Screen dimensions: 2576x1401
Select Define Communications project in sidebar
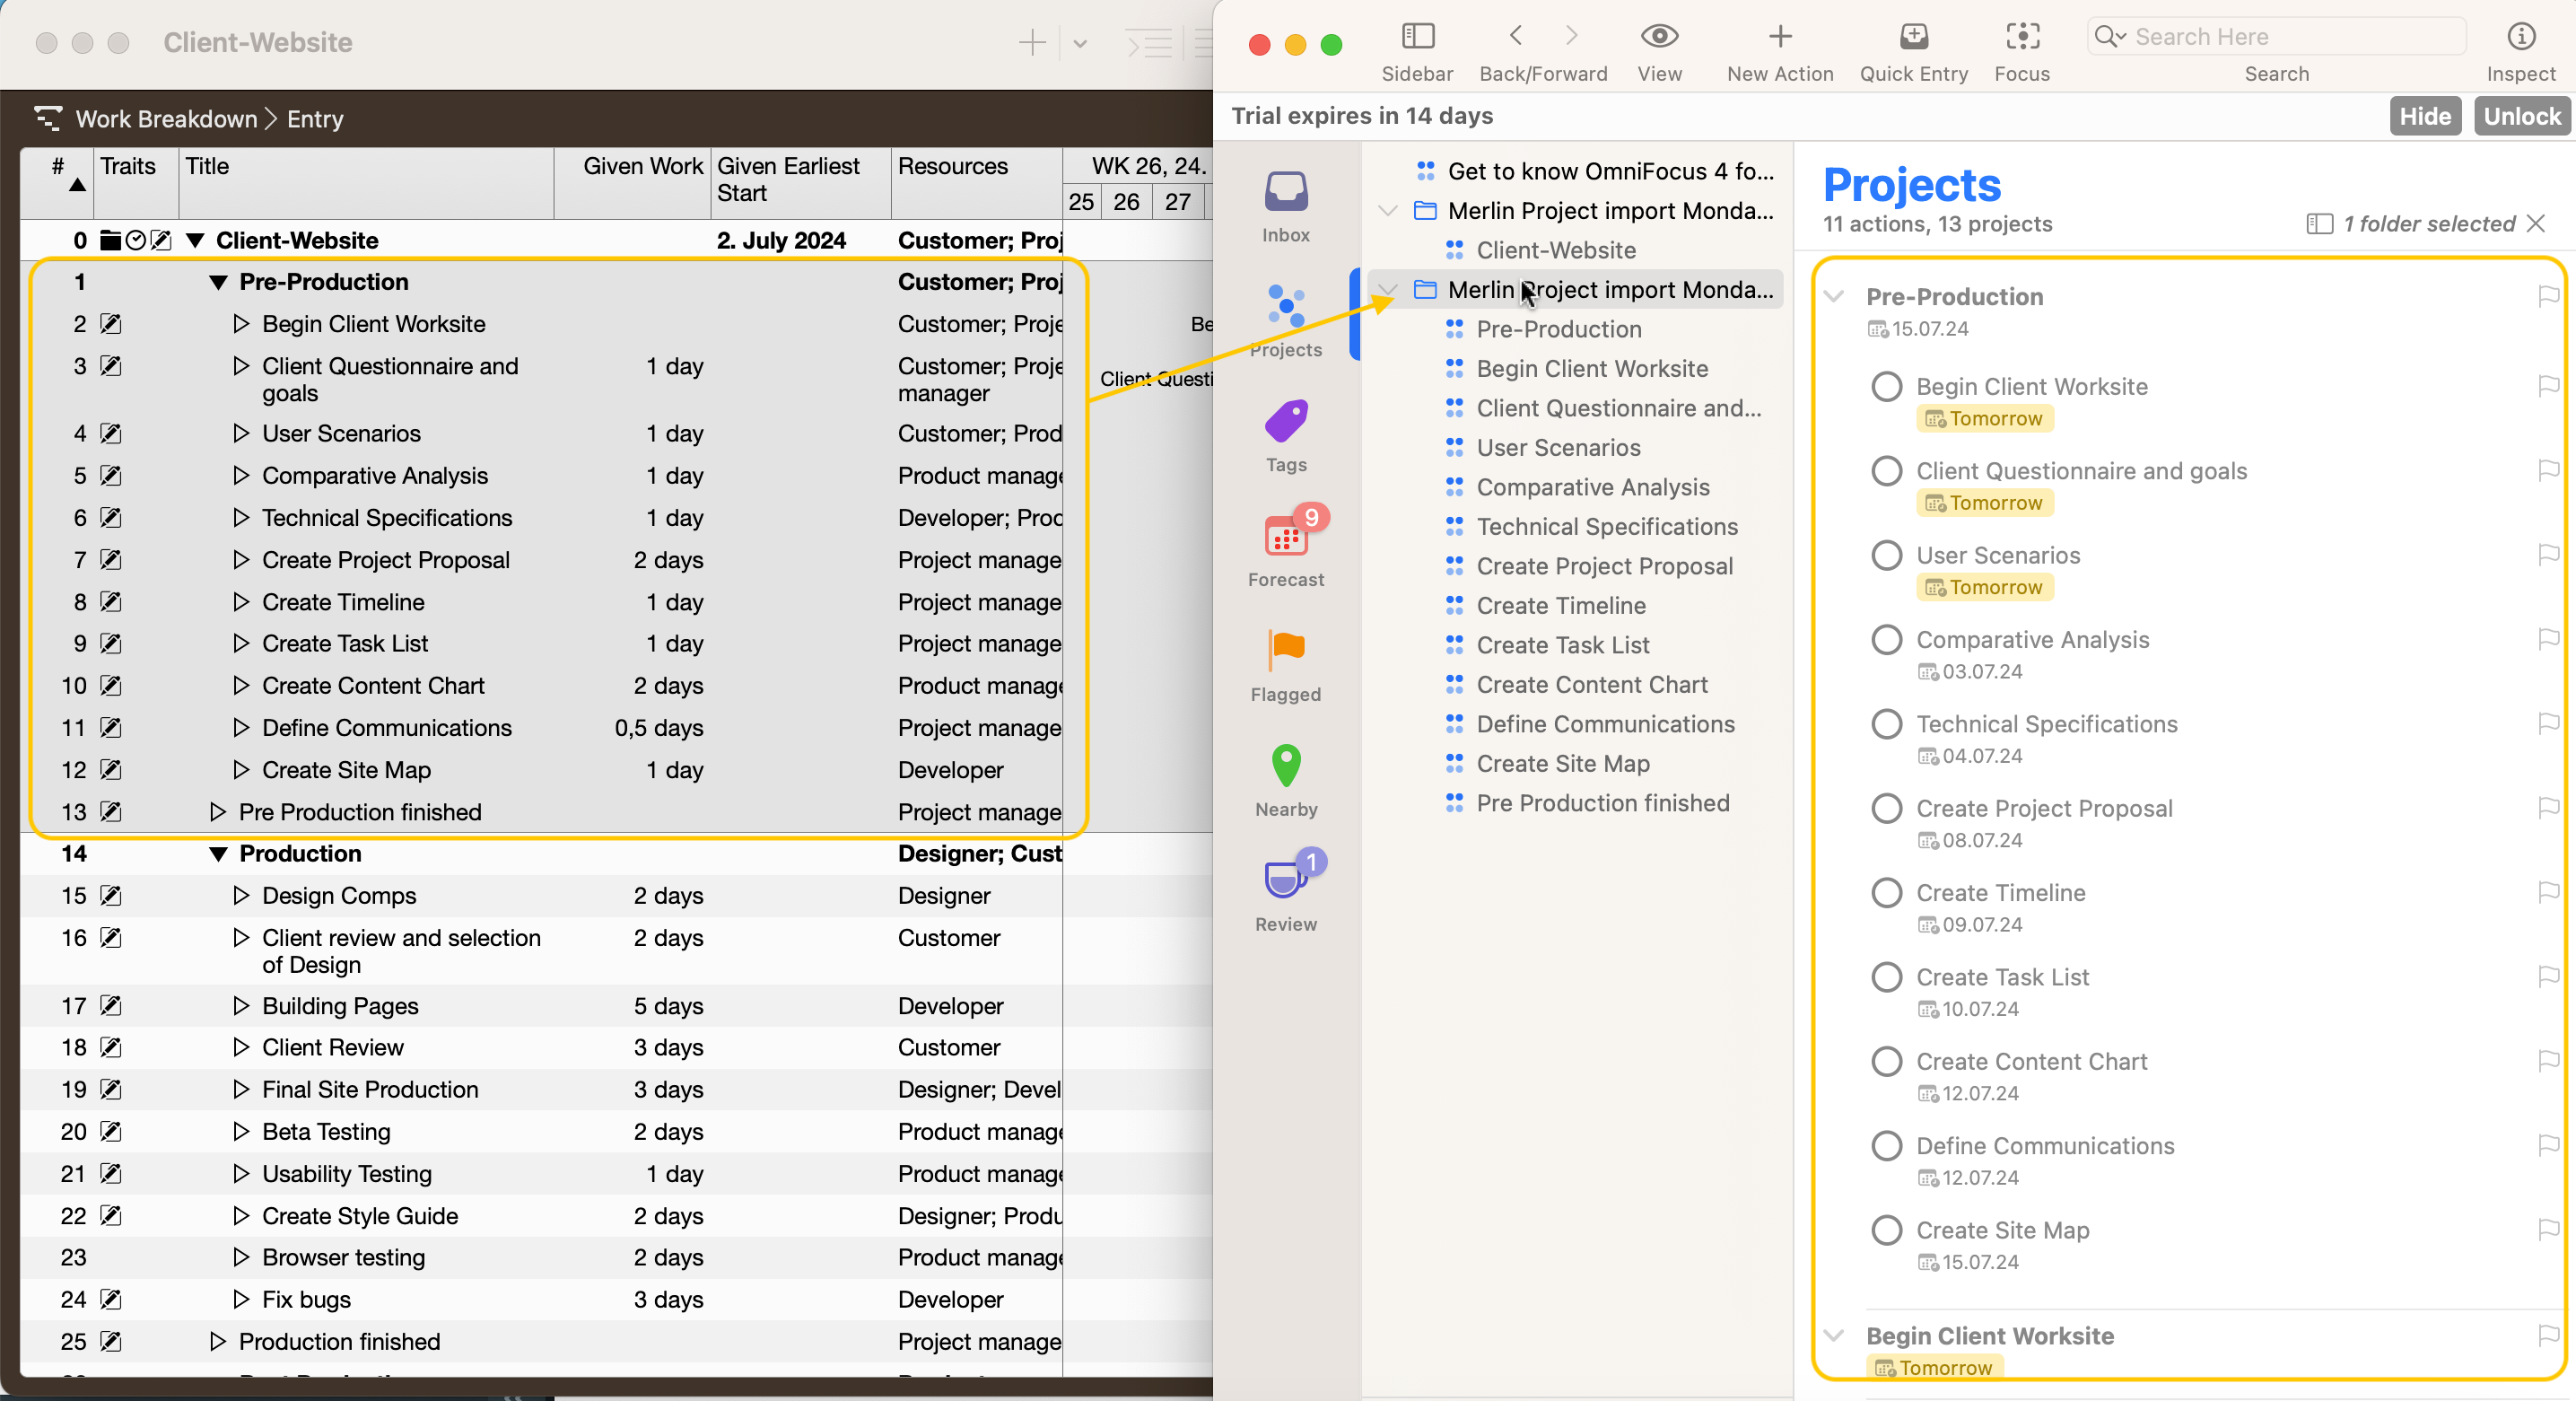pos(1605,724)
